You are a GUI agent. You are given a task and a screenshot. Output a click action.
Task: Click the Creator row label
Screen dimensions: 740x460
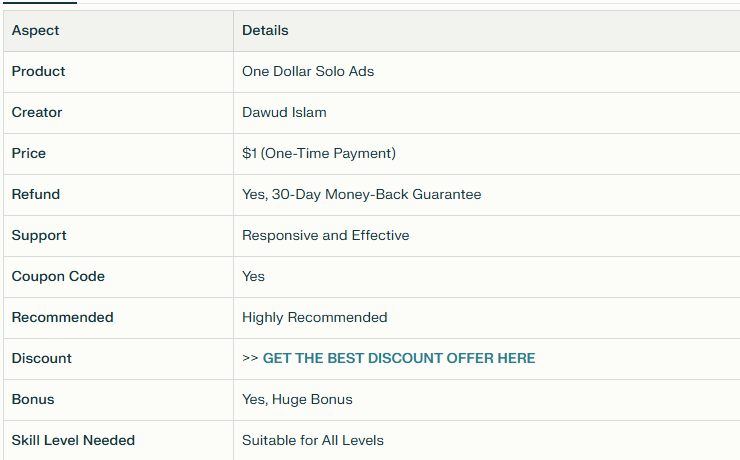click(x=37, y=112)
